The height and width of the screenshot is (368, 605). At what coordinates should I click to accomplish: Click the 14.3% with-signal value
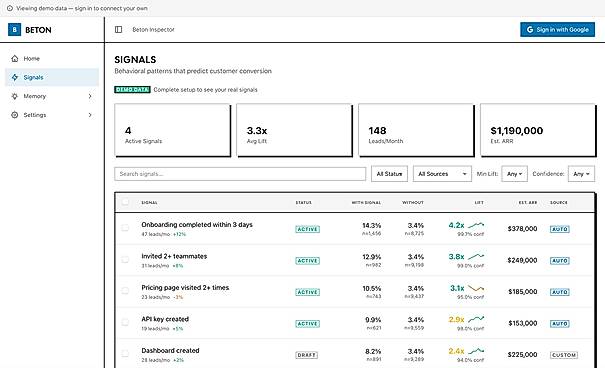372,225
